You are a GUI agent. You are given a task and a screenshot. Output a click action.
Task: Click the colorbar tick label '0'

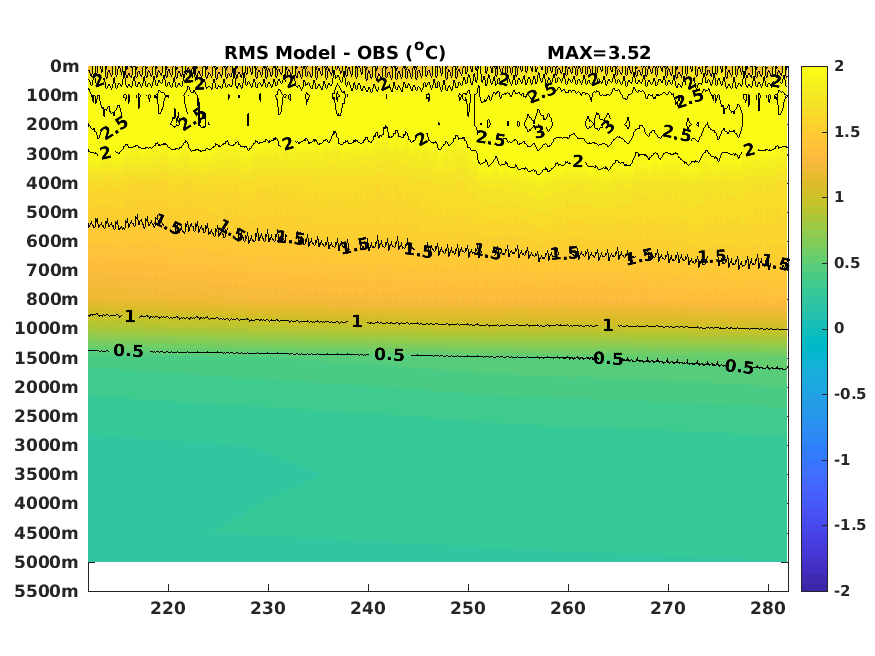pyautogui.click(x=839, y=329)
